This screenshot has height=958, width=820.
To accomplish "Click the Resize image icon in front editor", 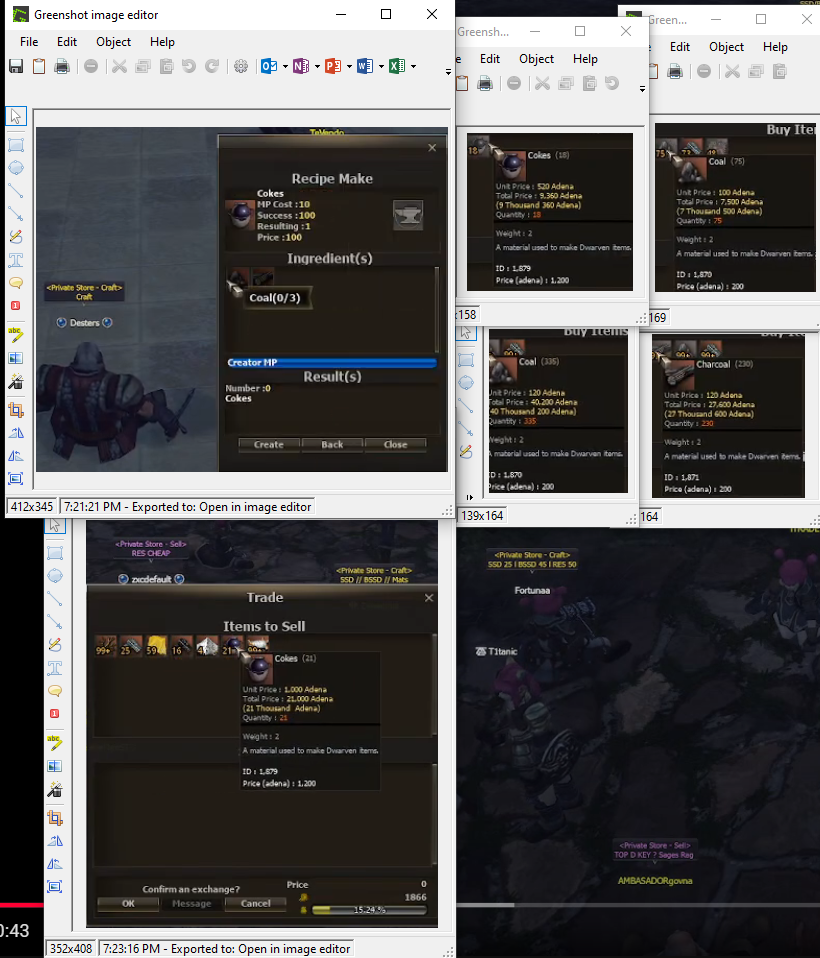I will pos(16,478).
